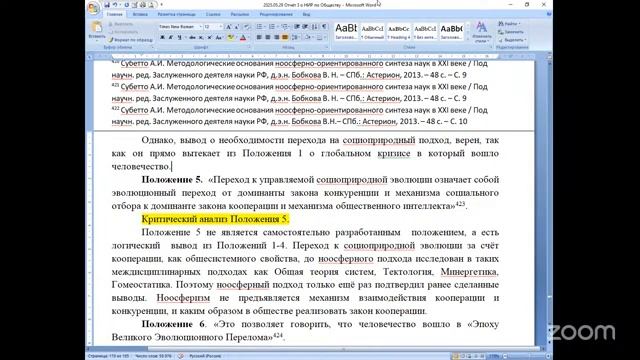
Task: Center align text
Action: coord(267,38)
